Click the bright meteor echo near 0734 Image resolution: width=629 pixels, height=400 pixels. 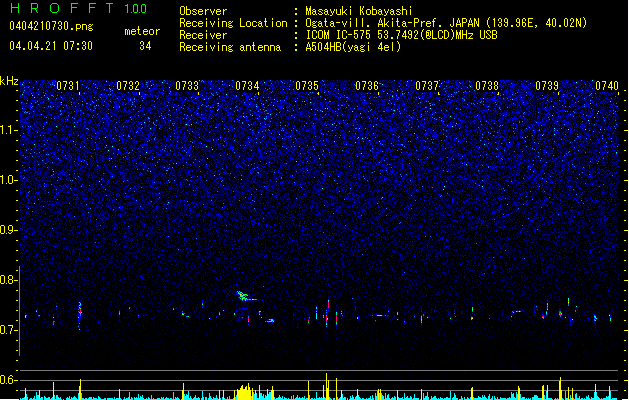(x=245, y=296)
